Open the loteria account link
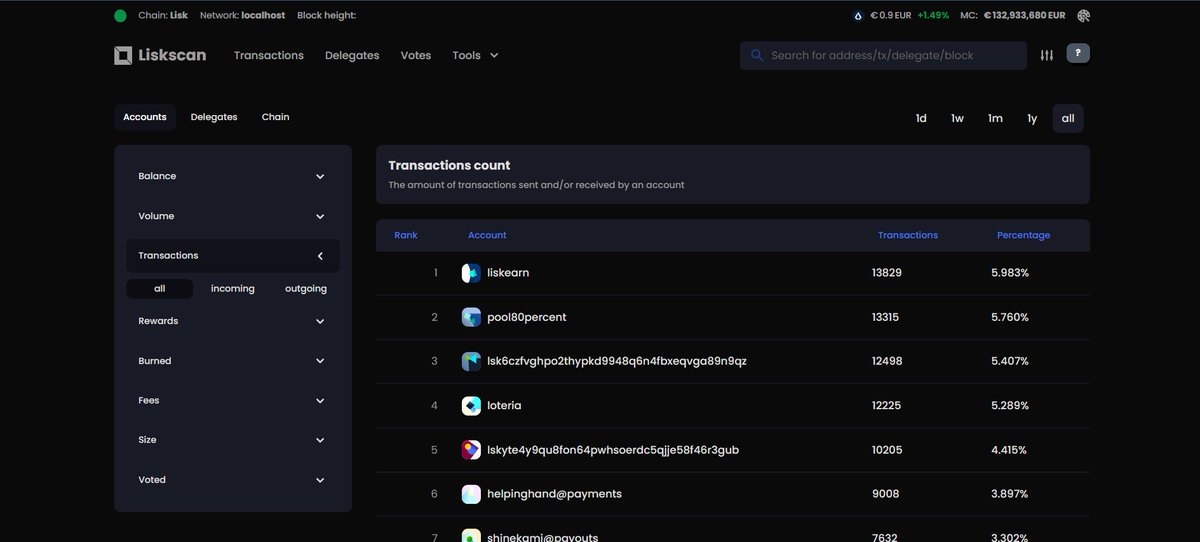 505,406
